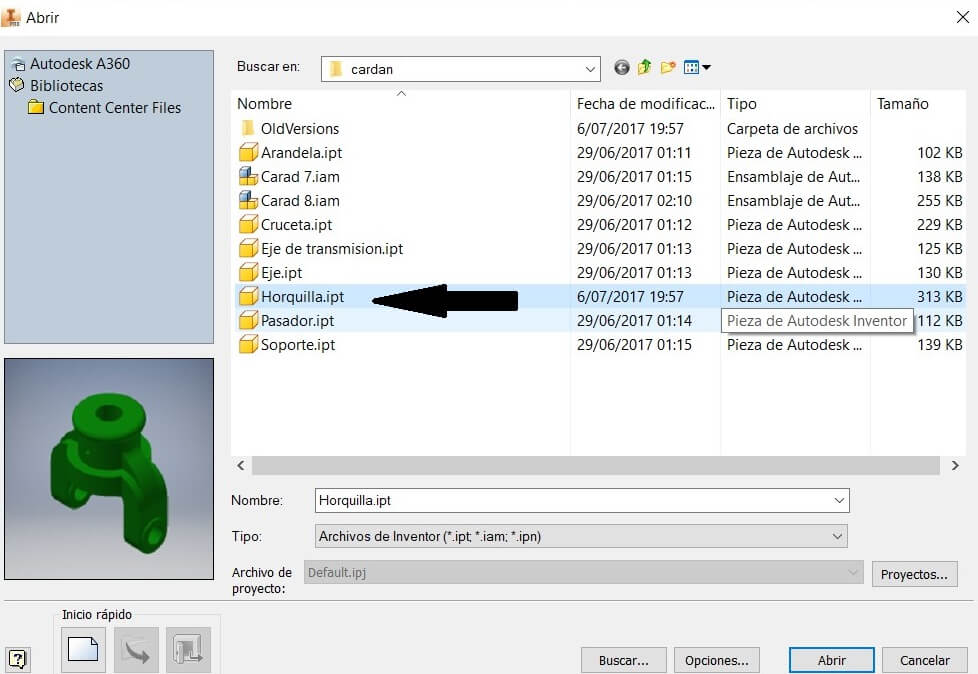This screenshot has width=978, height=674.
Task: Click the scroll left arrow
Action: tap(241, 465)
